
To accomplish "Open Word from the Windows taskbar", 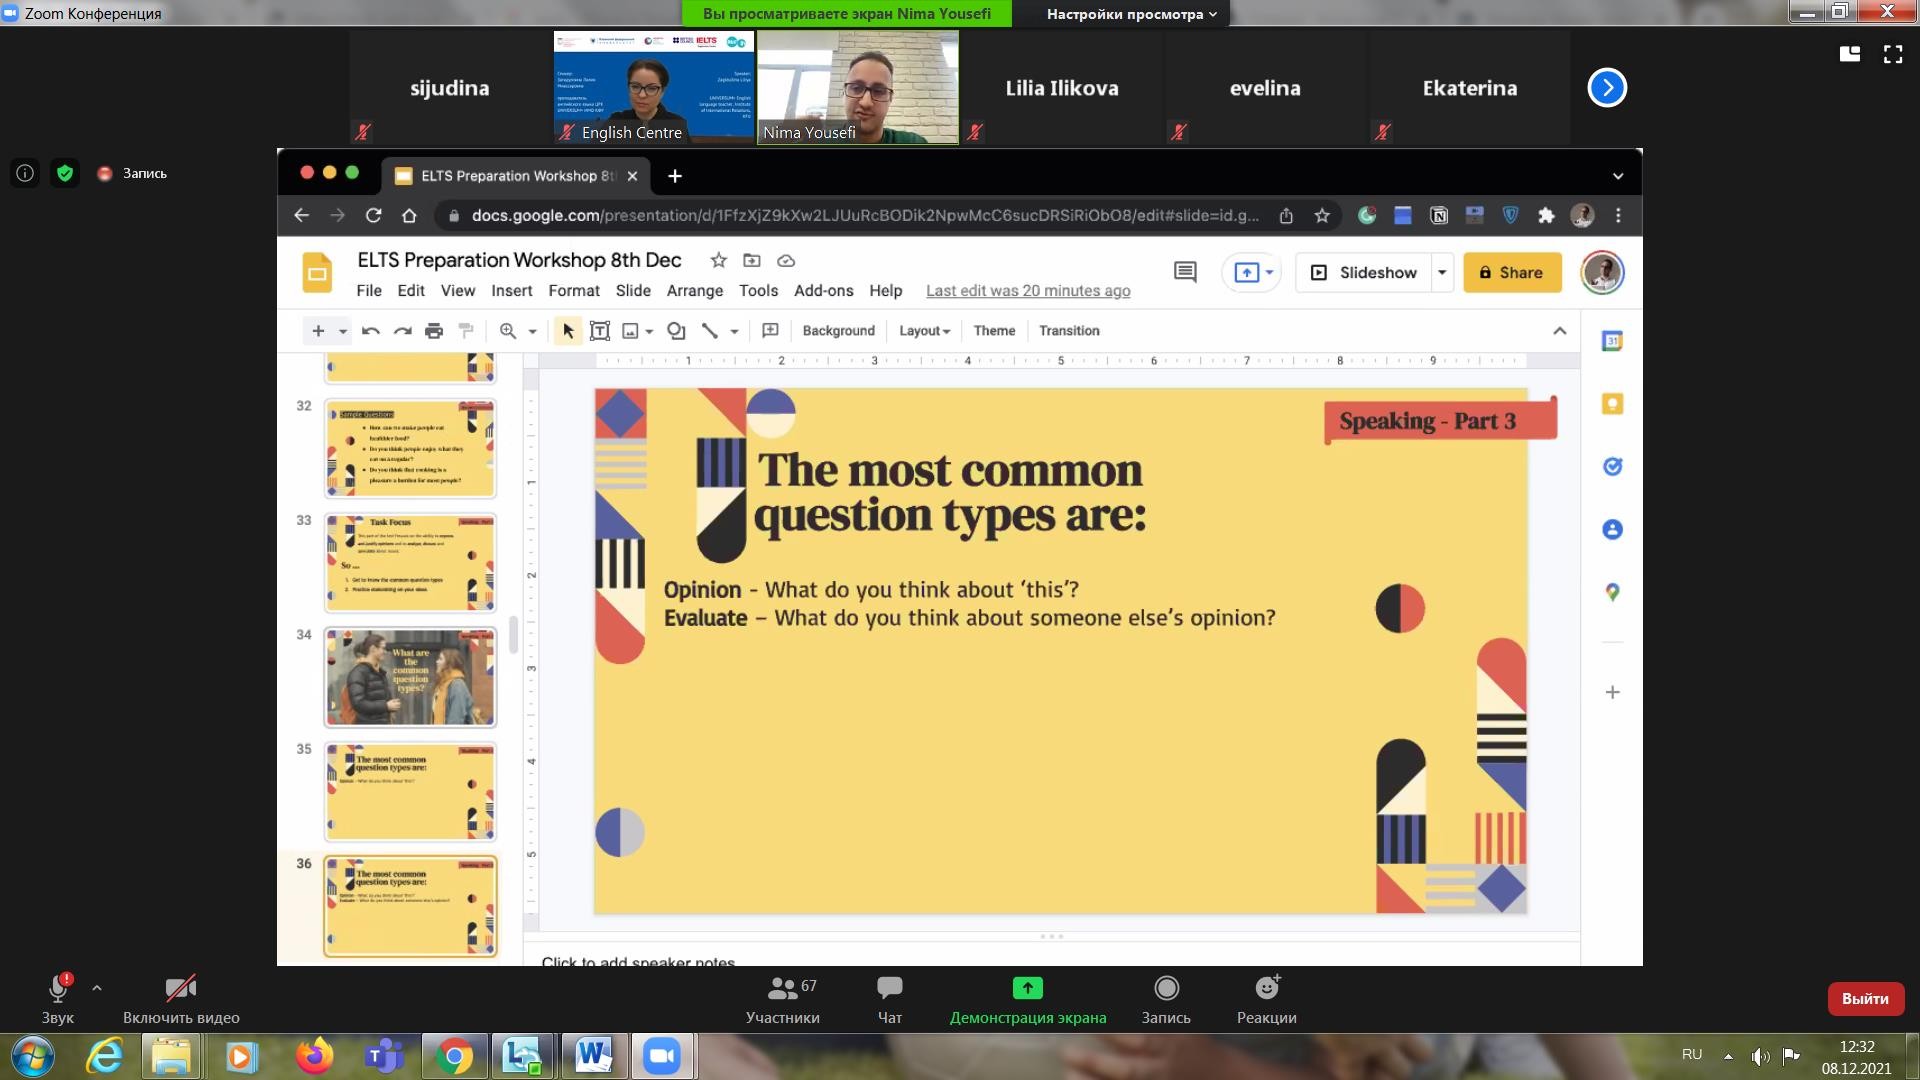I will [x=591, y=1056].
